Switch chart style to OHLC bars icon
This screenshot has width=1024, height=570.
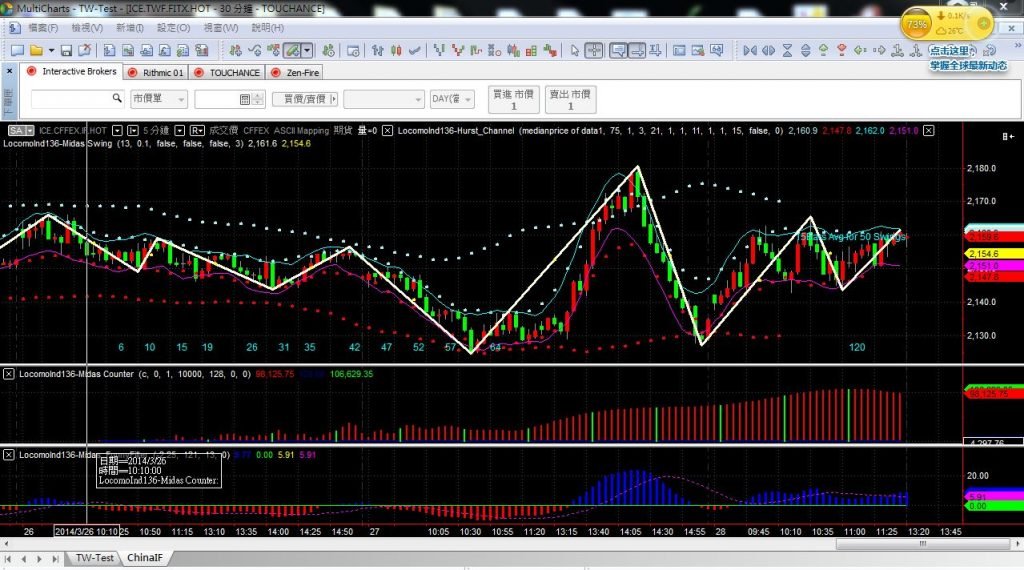pyautogui.click(x=377, y=50)
